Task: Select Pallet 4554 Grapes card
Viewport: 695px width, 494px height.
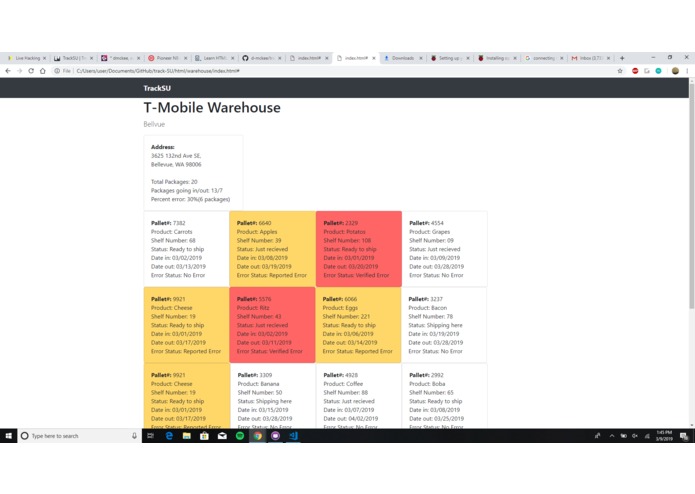Action: [x=445, y=249]
